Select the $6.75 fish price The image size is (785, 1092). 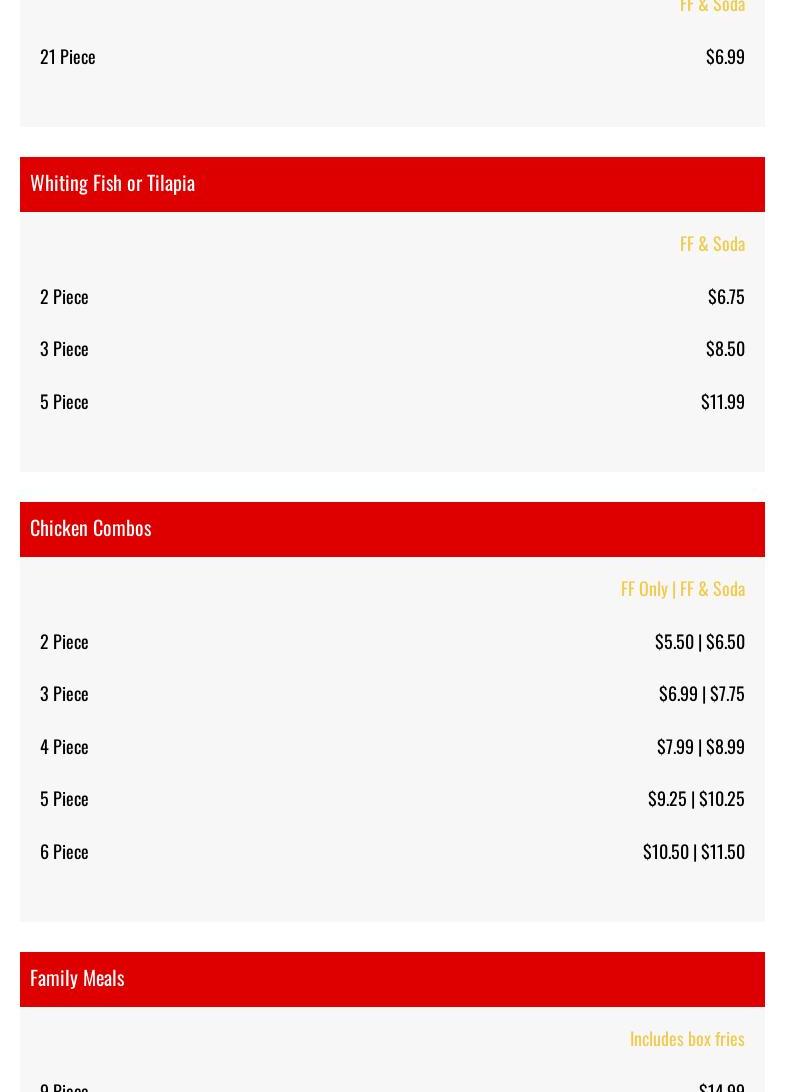pyautogui.click(x=726, y=297)
